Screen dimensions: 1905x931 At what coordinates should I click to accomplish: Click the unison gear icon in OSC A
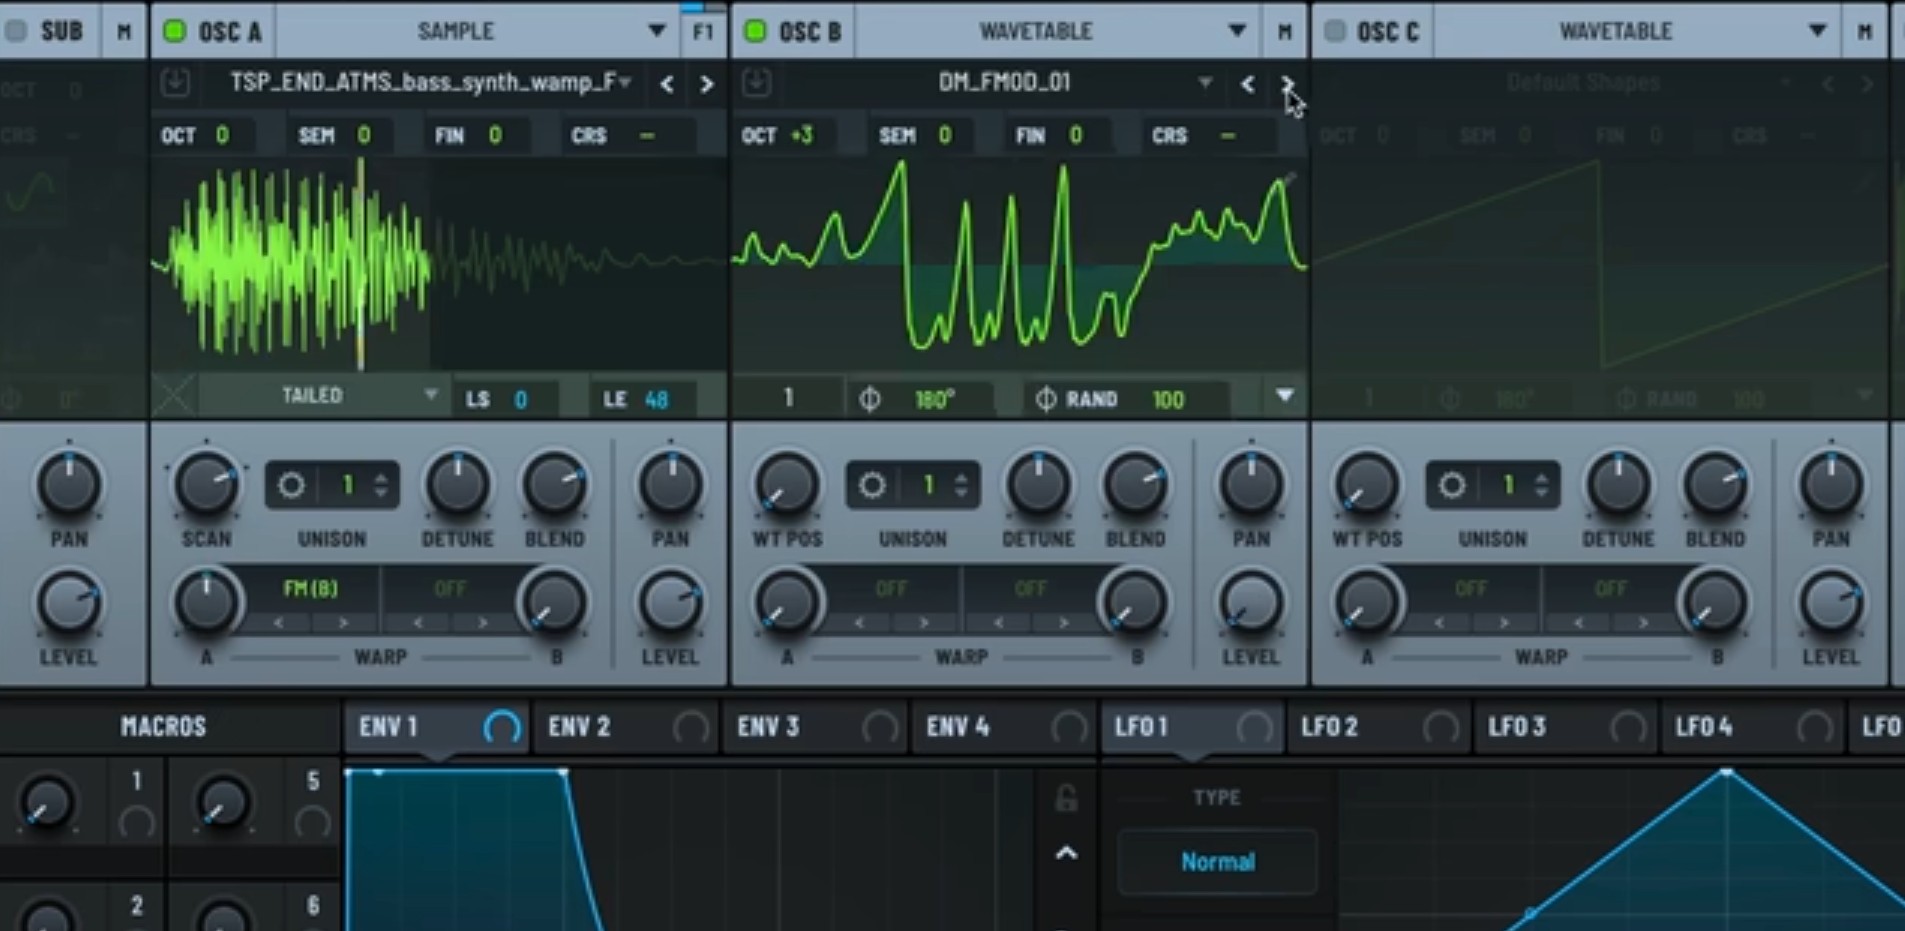pyautogui.click(x=291, y=485)
